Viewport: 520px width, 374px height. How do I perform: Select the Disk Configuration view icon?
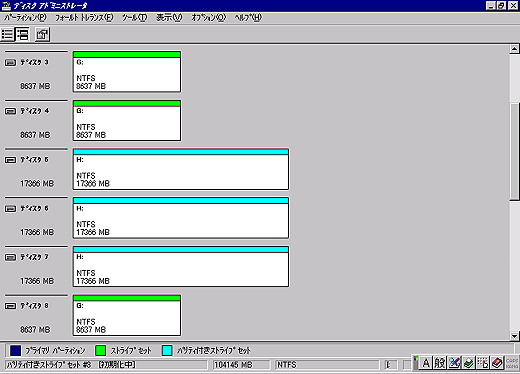pyautogui.click(x=23, y=34)
